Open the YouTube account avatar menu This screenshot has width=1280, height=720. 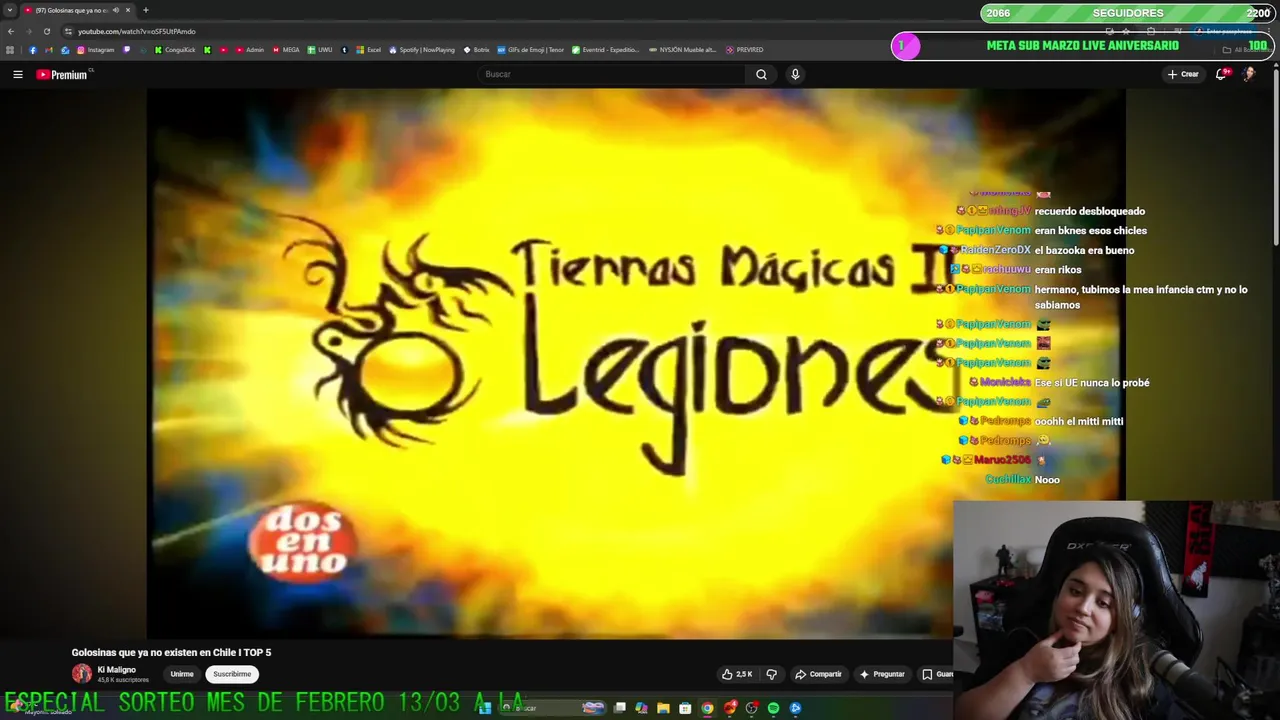(1249, 74)
